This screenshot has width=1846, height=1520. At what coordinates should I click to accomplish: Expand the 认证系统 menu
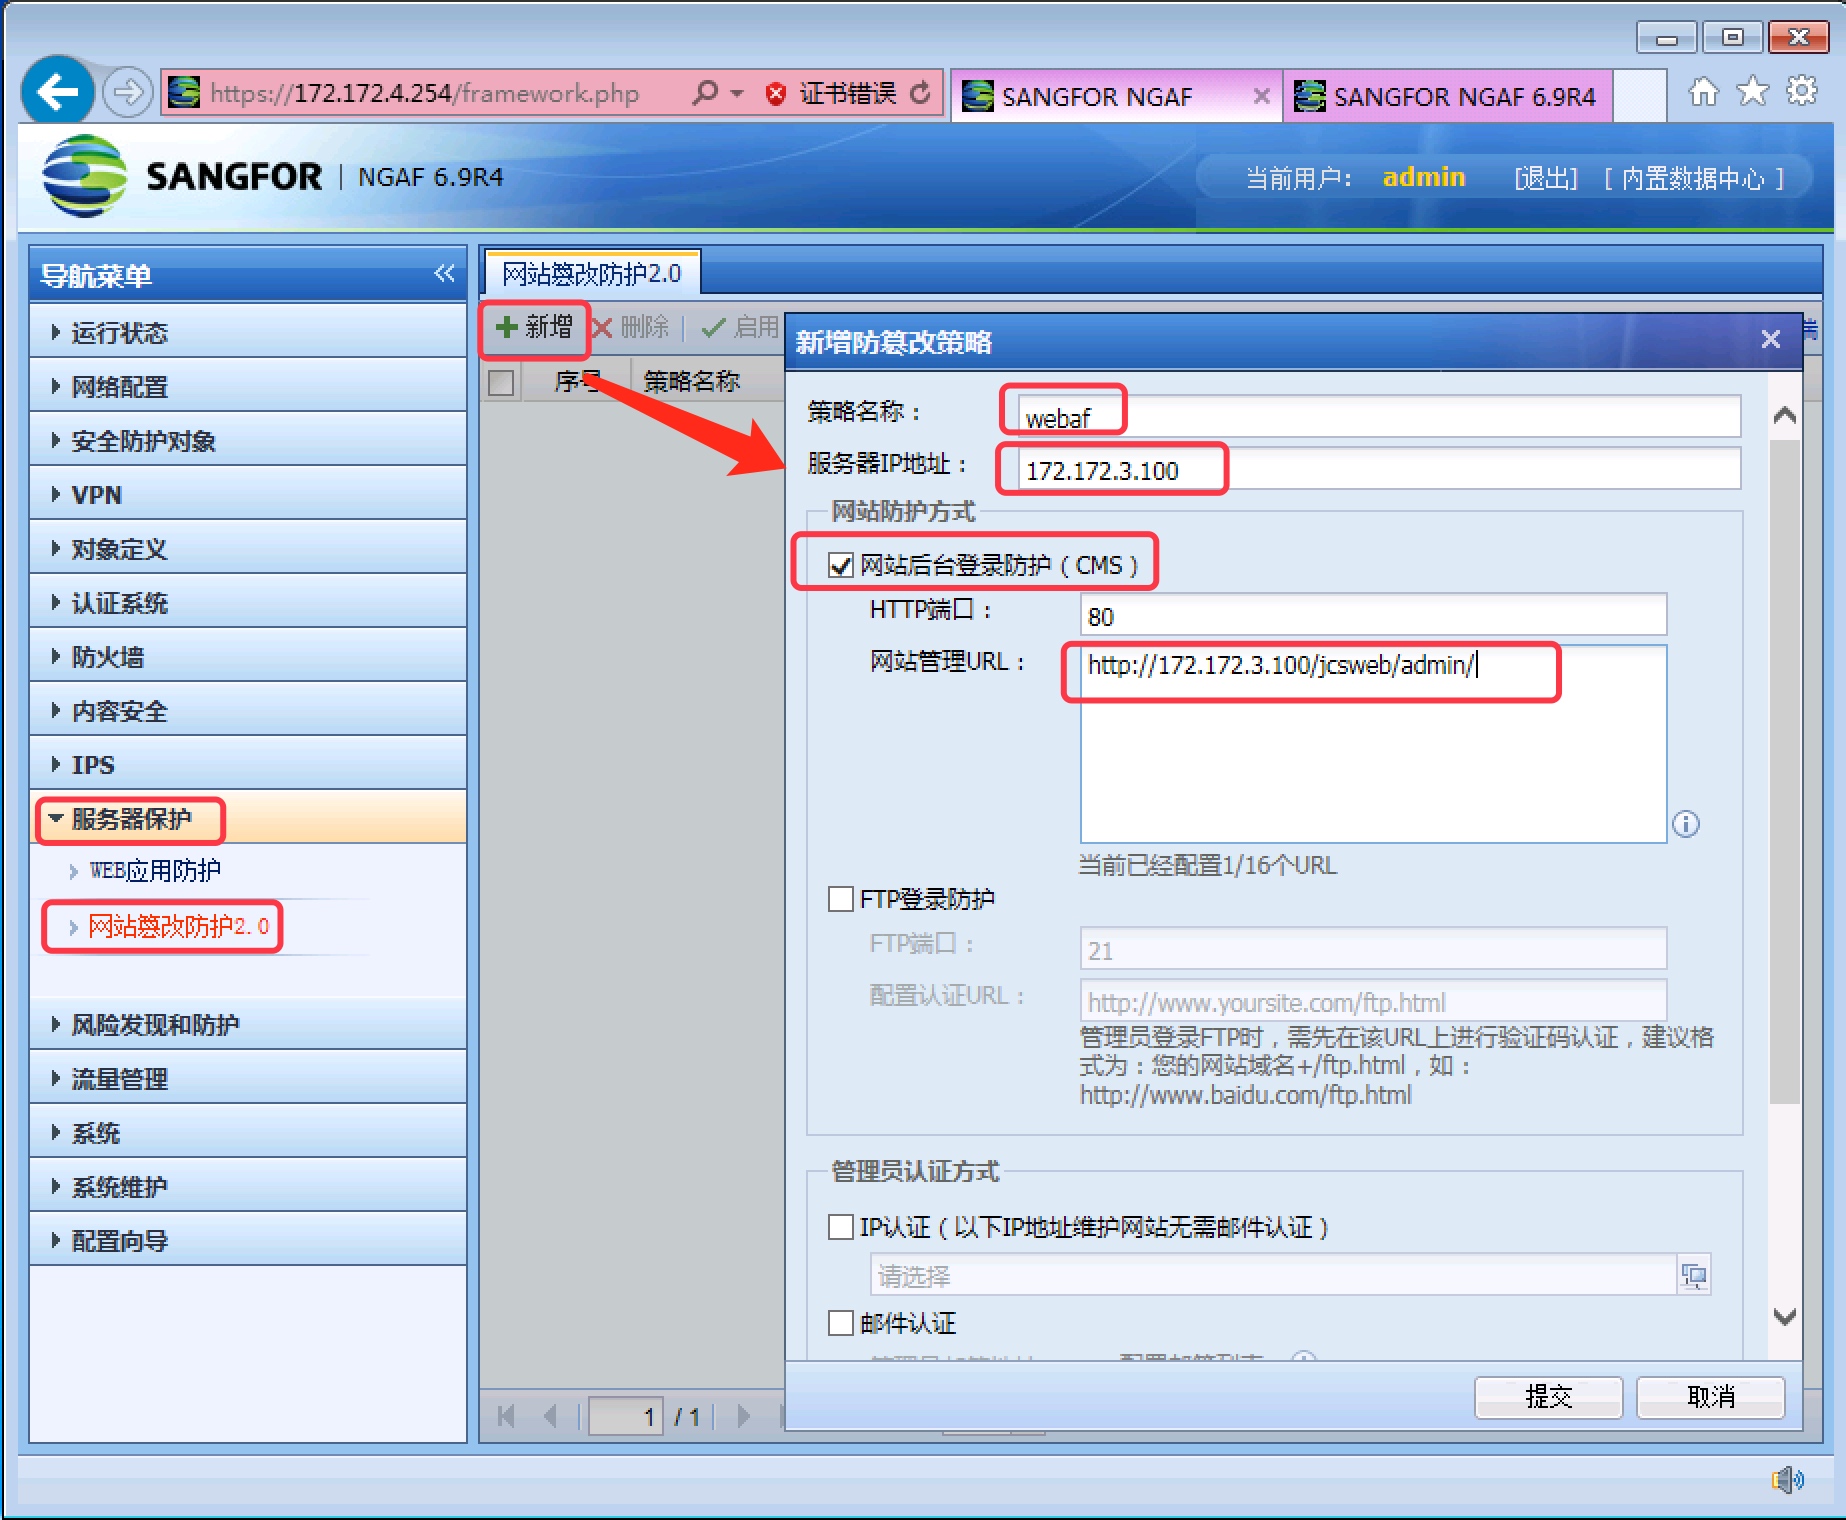[248, 602]
